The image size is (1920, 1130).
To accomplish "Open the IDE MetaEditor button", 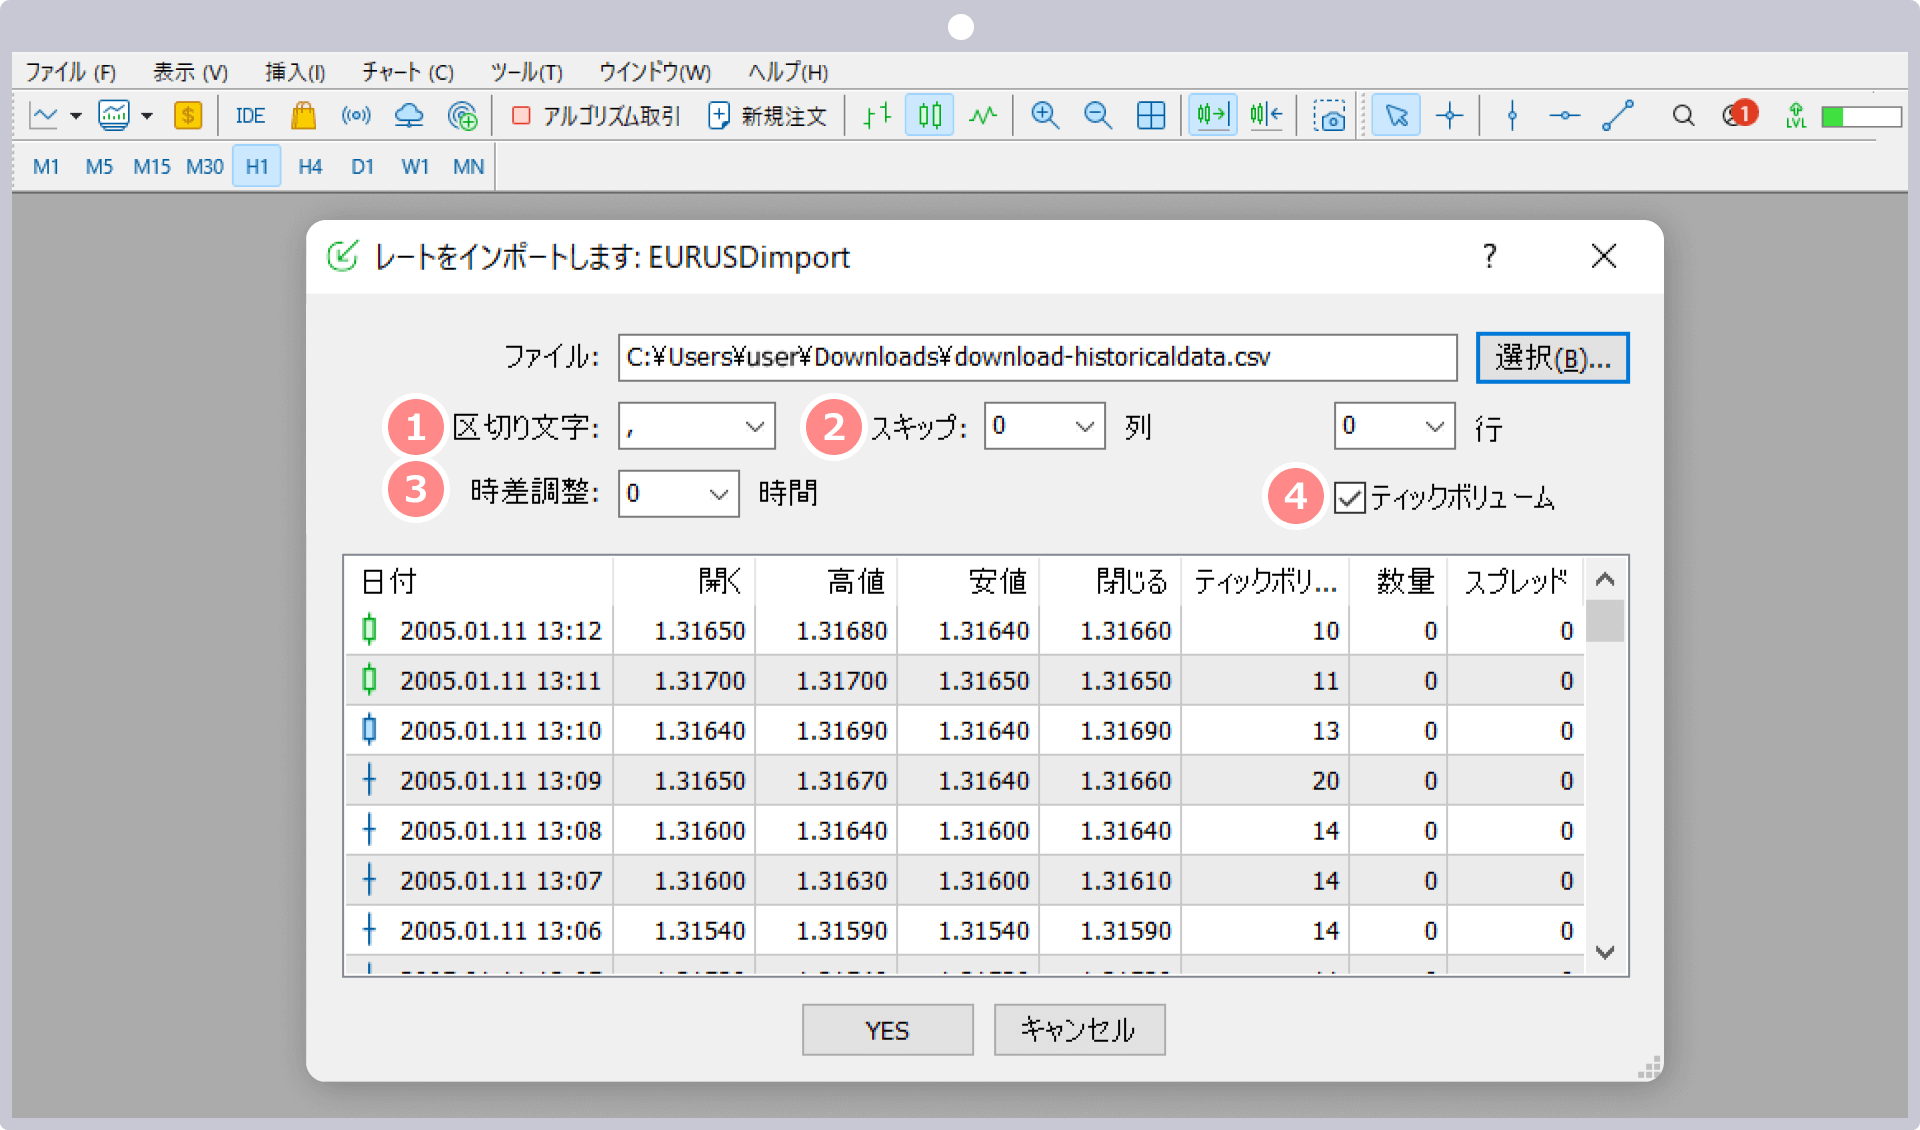I will tap(250, 116).
